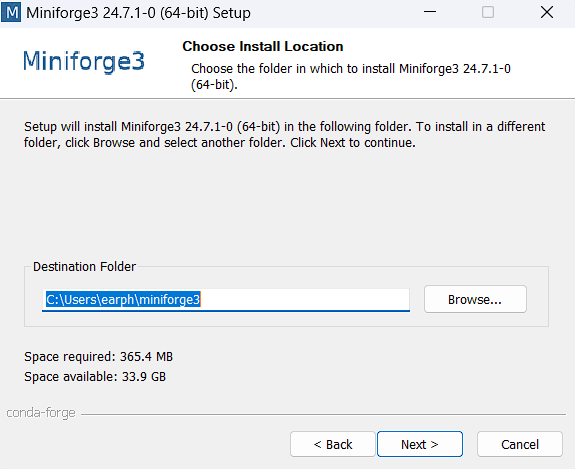Click the 'Space required: 365.4 MB' text
Screen dimensions: 575x469
point(98,356)
